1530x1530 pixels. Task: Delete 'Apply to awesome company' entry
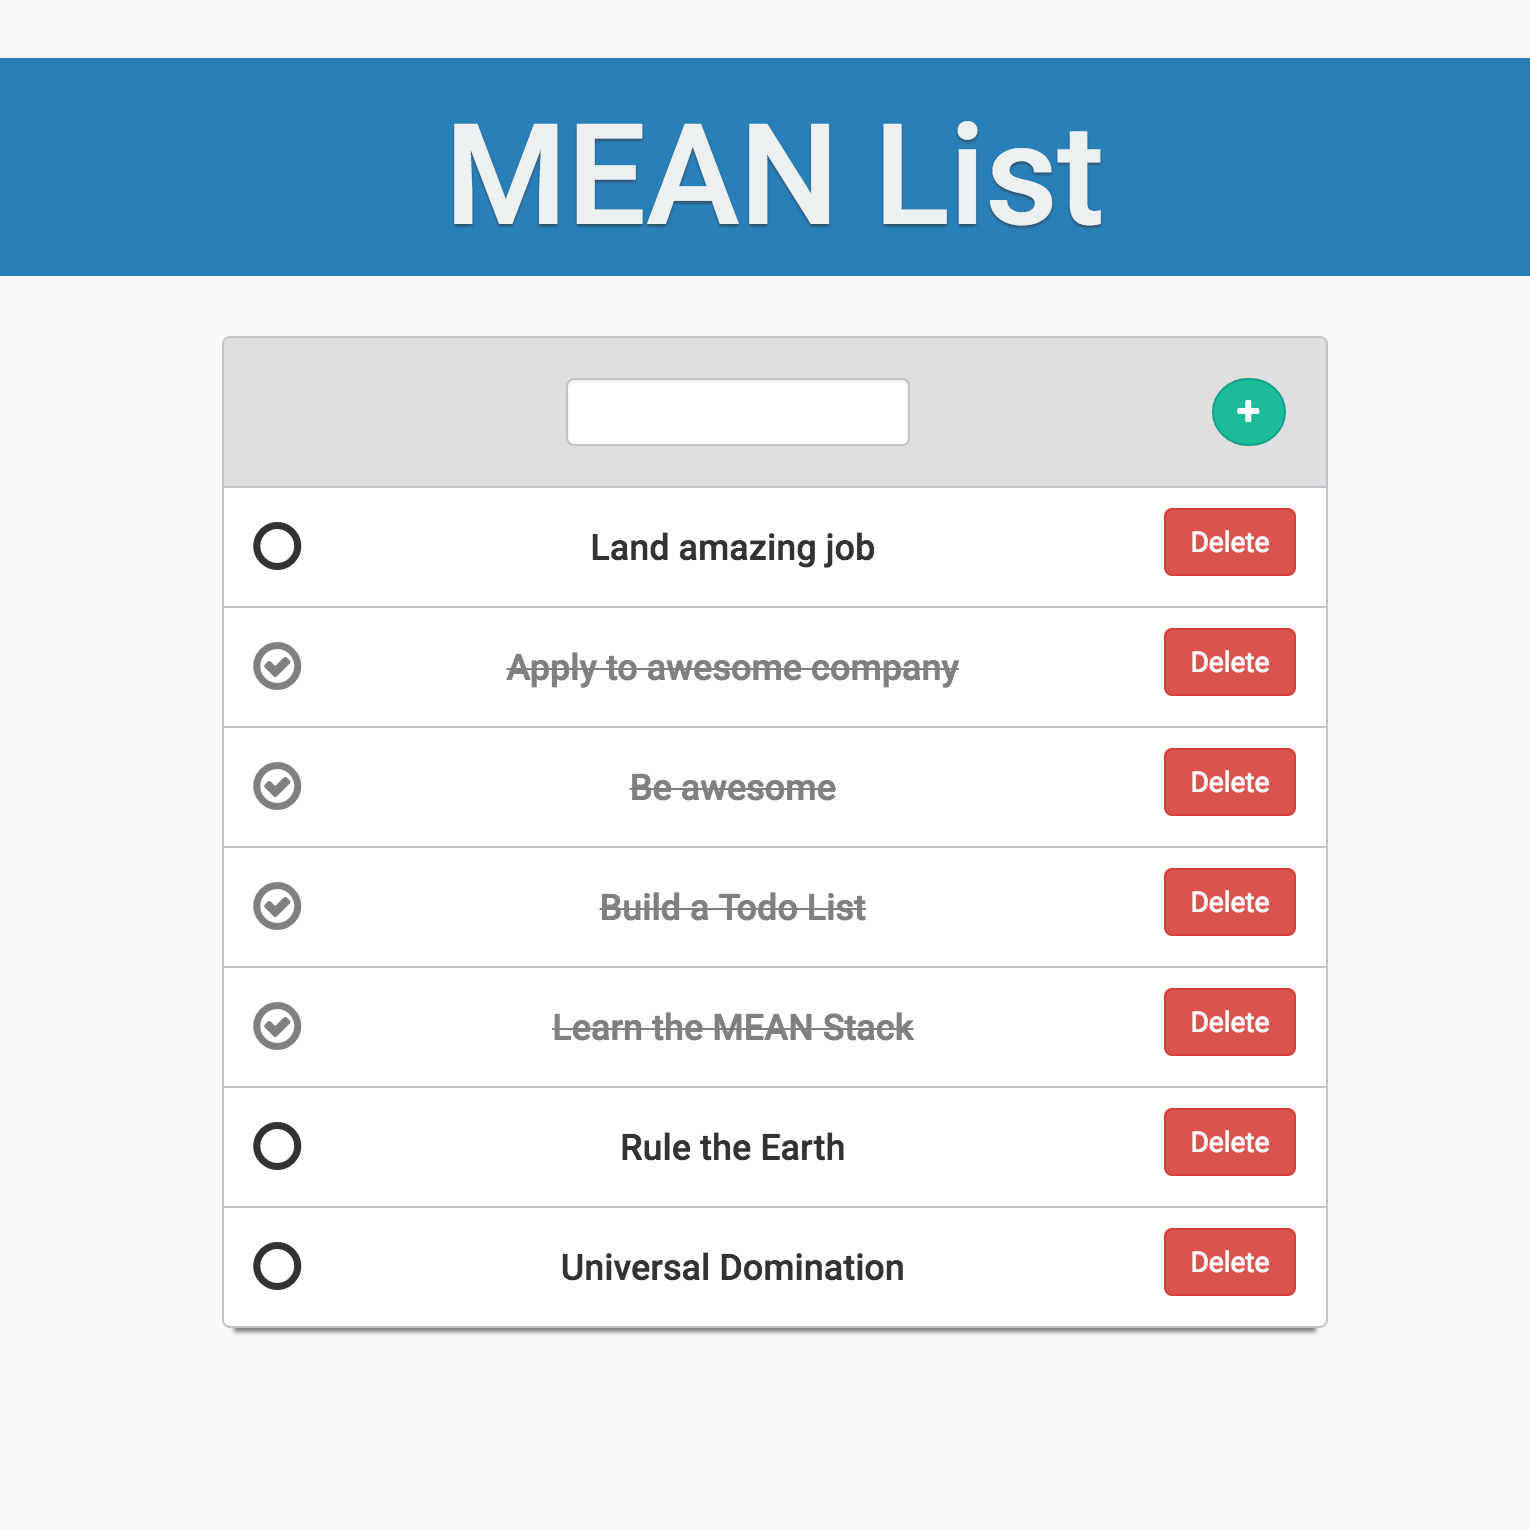coord(1230,662)
